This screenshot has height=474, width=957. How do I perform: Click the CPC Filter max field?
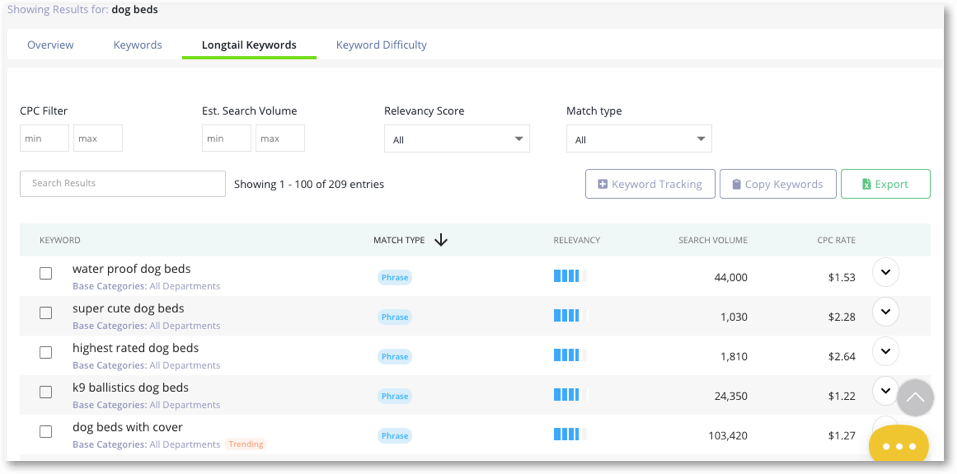[98, 138]
